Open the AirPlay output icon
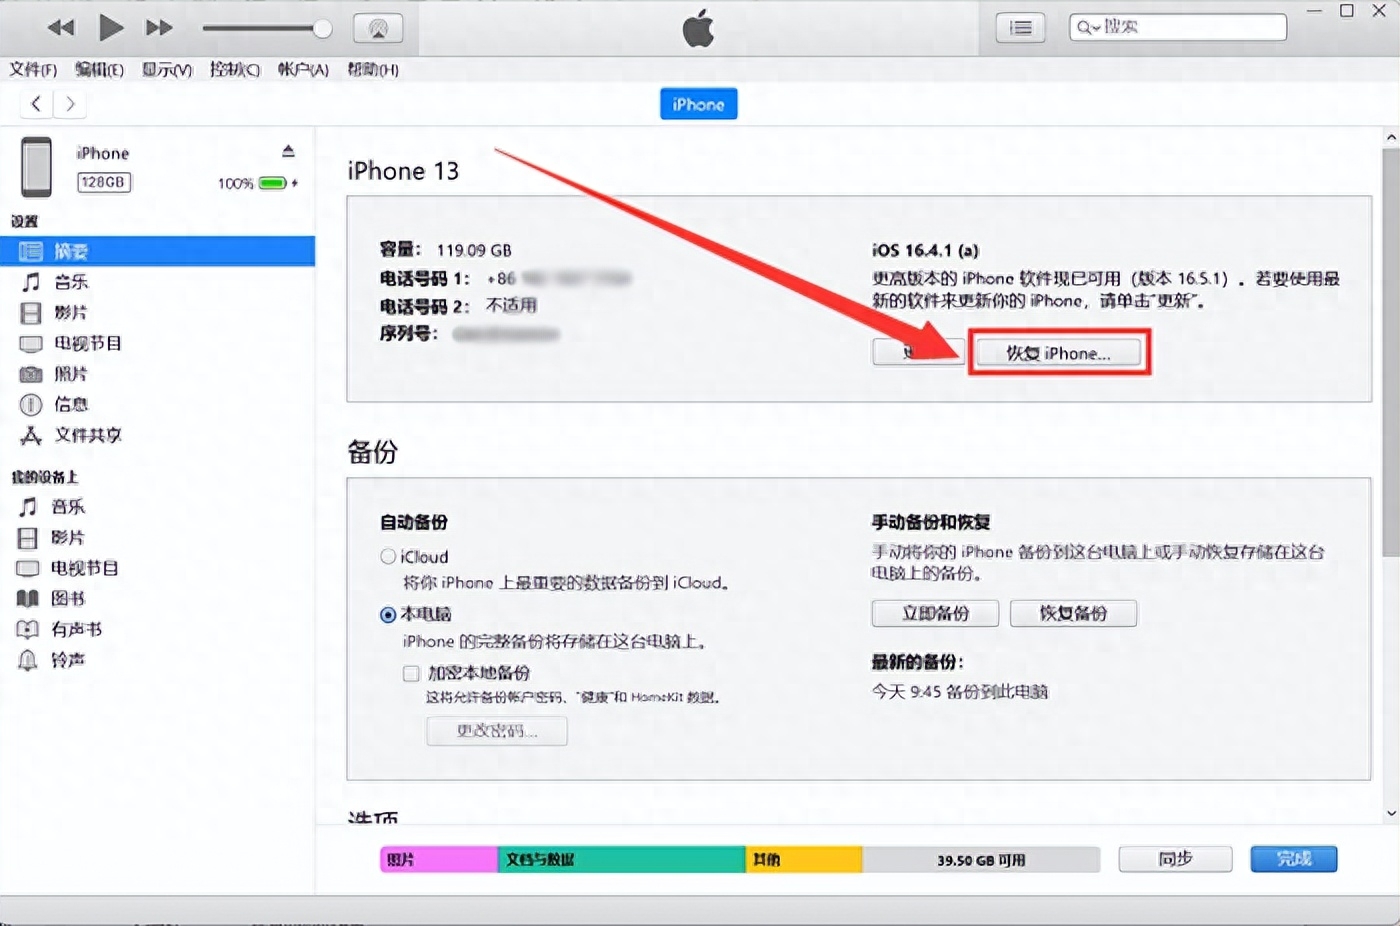The width and height of the screenshot is (1400, 926). coord(378,28)
